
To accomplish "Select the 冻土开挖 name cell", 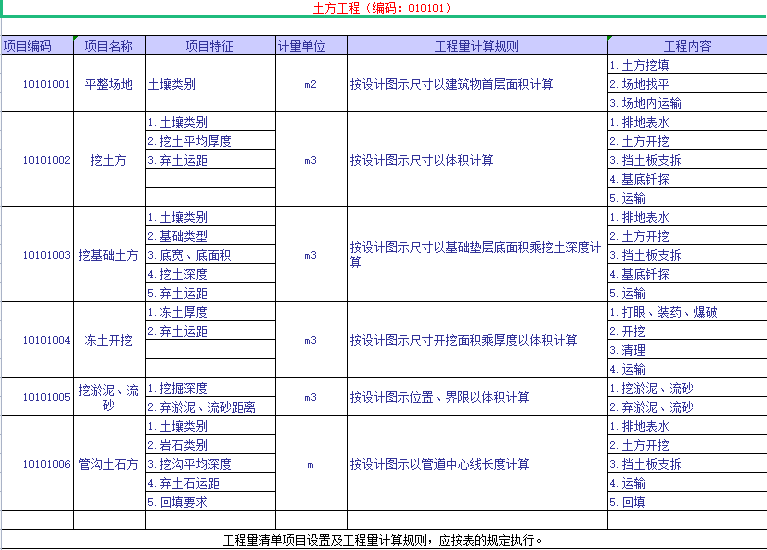I will (x=109, y=340).
